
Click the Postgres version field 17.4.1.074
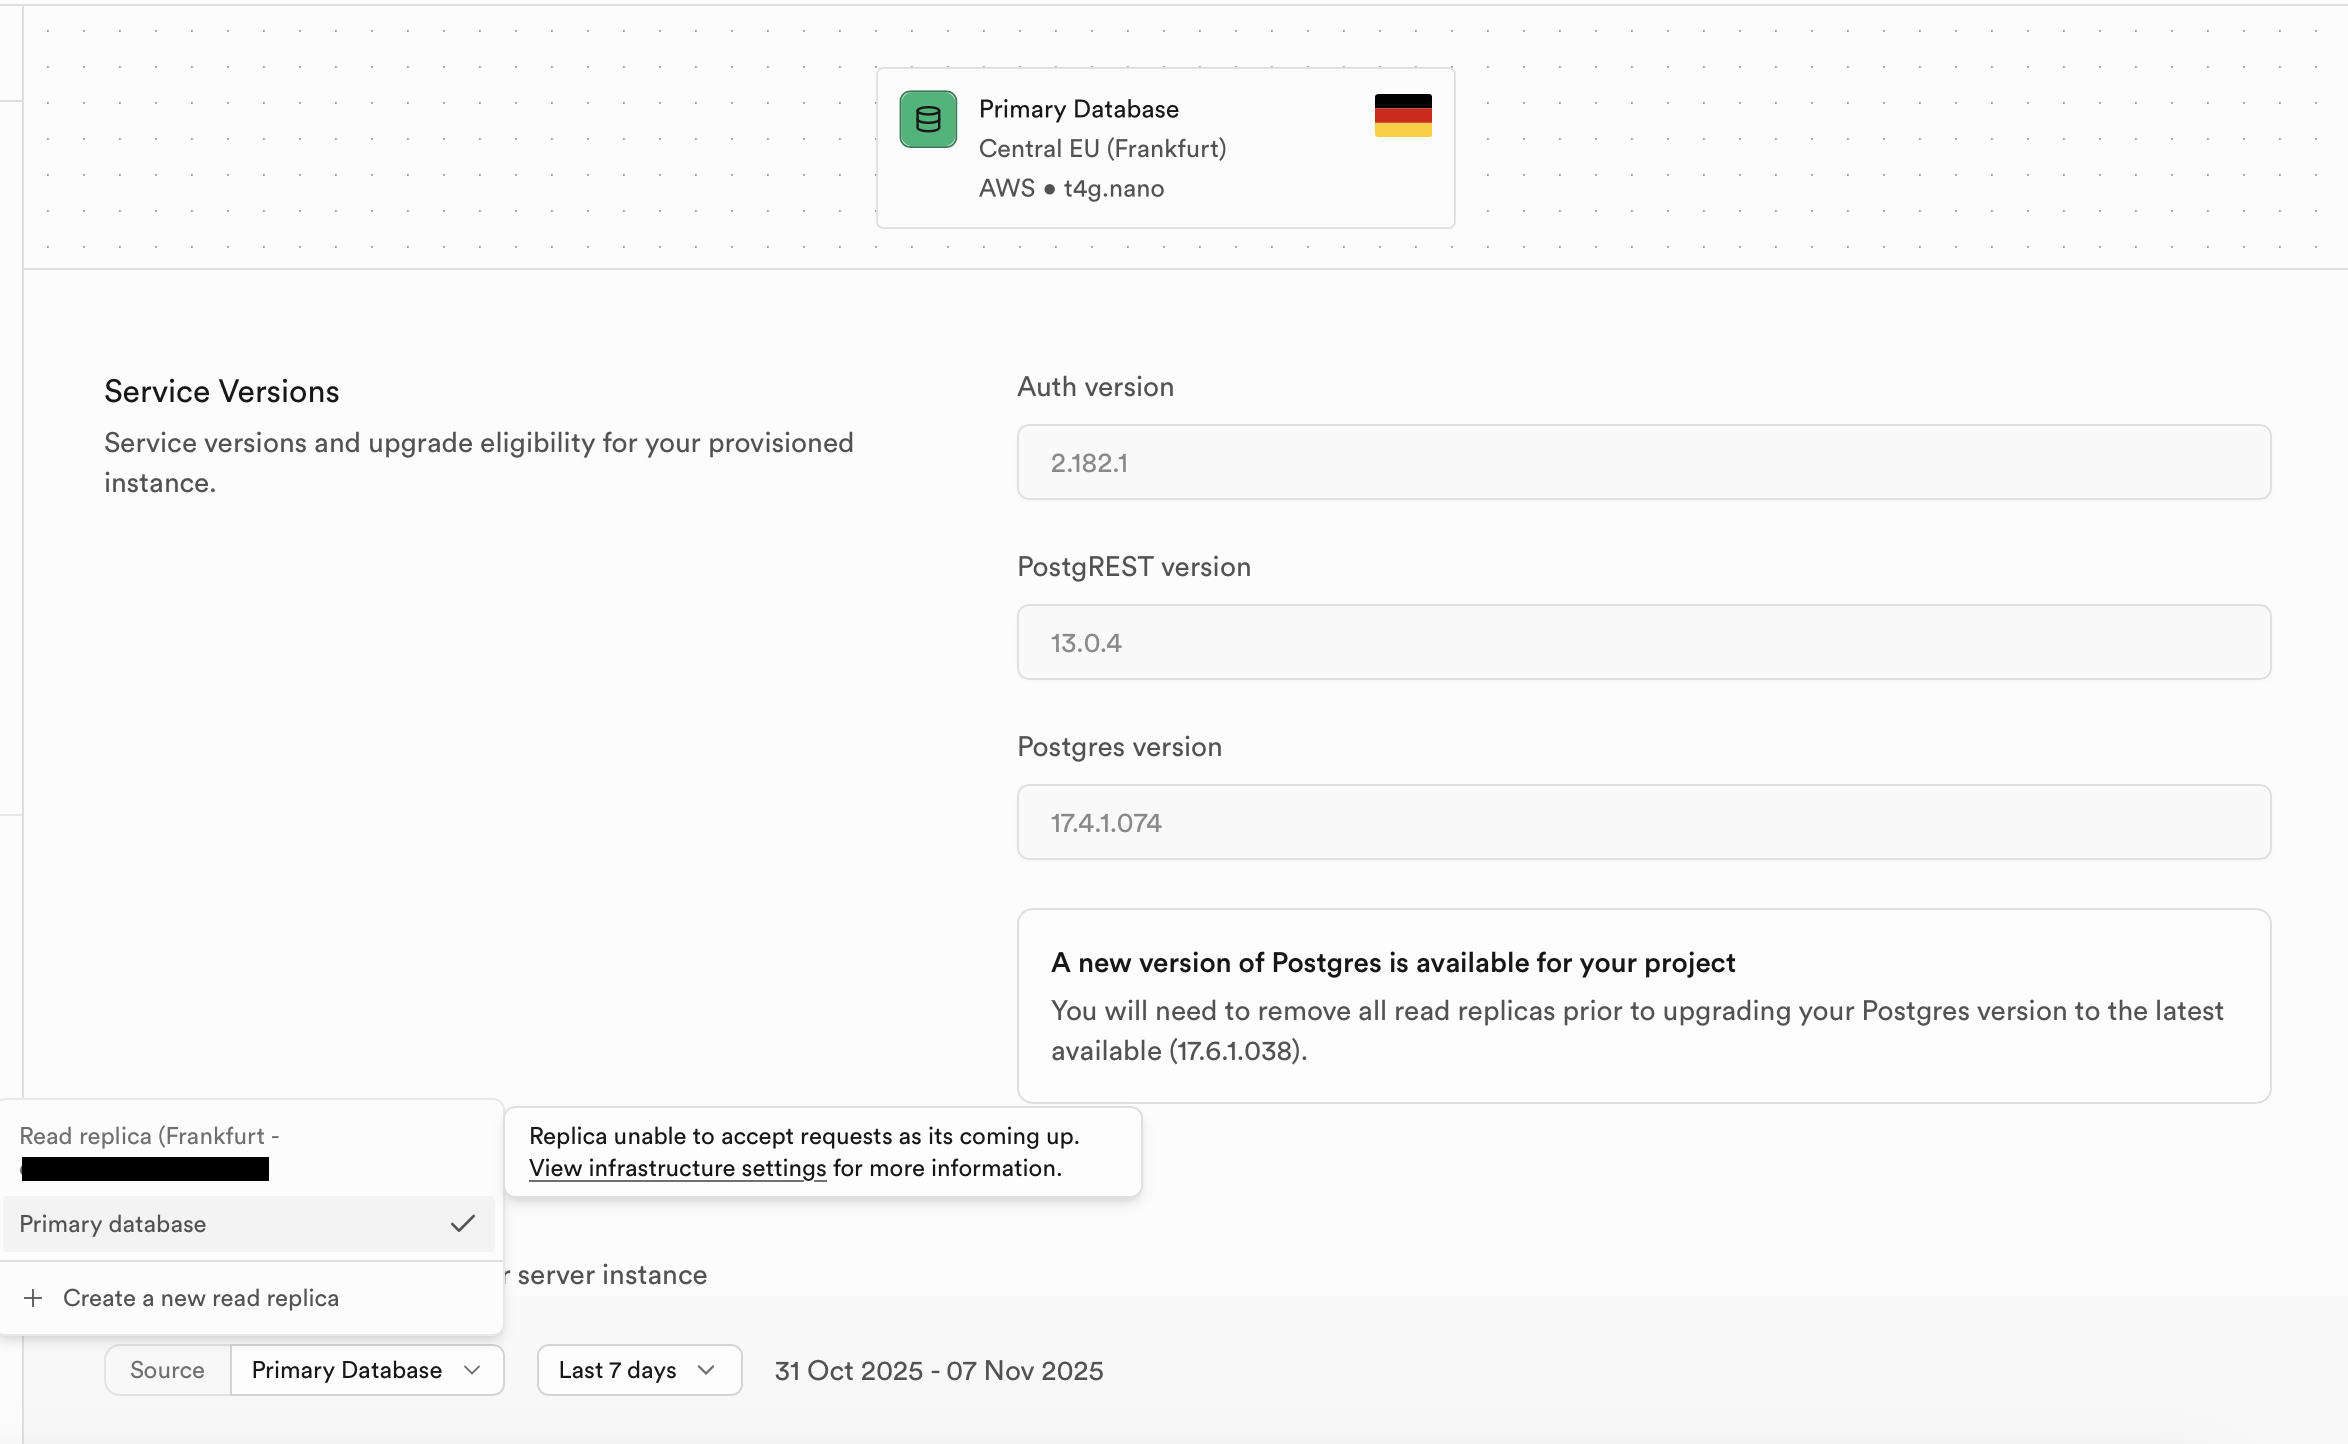[x=1643, y=822]
